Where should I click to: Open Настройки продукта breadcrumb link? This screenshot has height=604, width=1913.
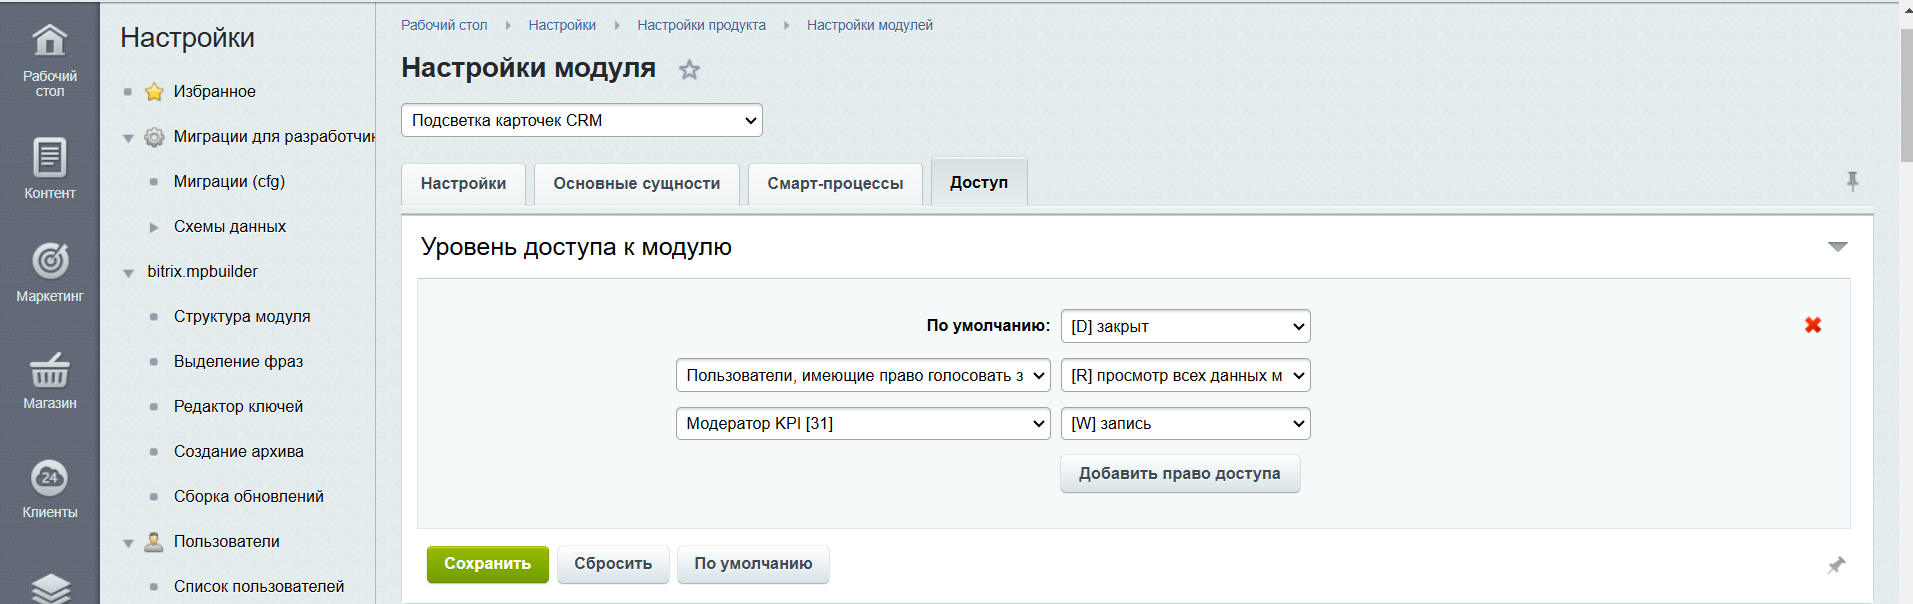pos(701,25)
